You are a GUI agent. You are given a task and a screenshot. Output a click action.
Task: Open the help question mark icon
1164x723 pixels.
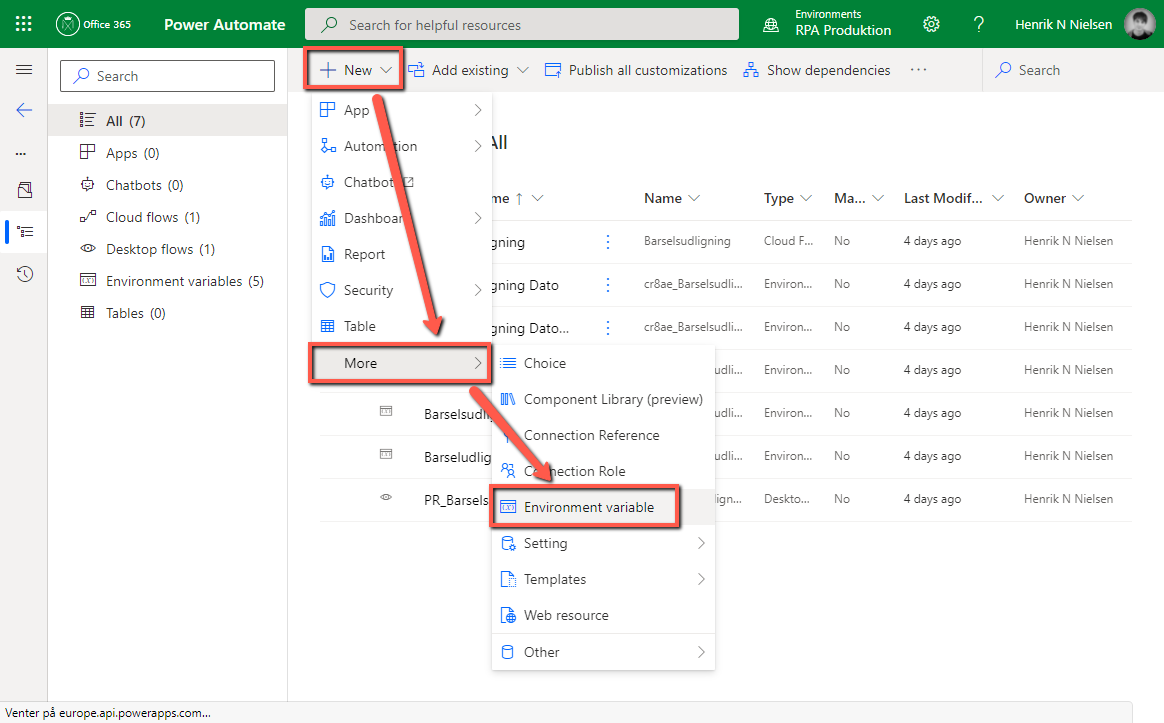(x=979, y=24)
